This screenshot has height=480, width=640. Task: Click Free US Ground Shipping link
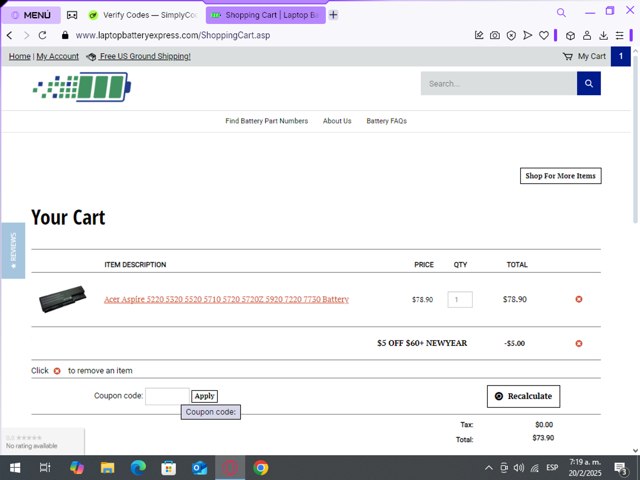click(x=145, y=56)
